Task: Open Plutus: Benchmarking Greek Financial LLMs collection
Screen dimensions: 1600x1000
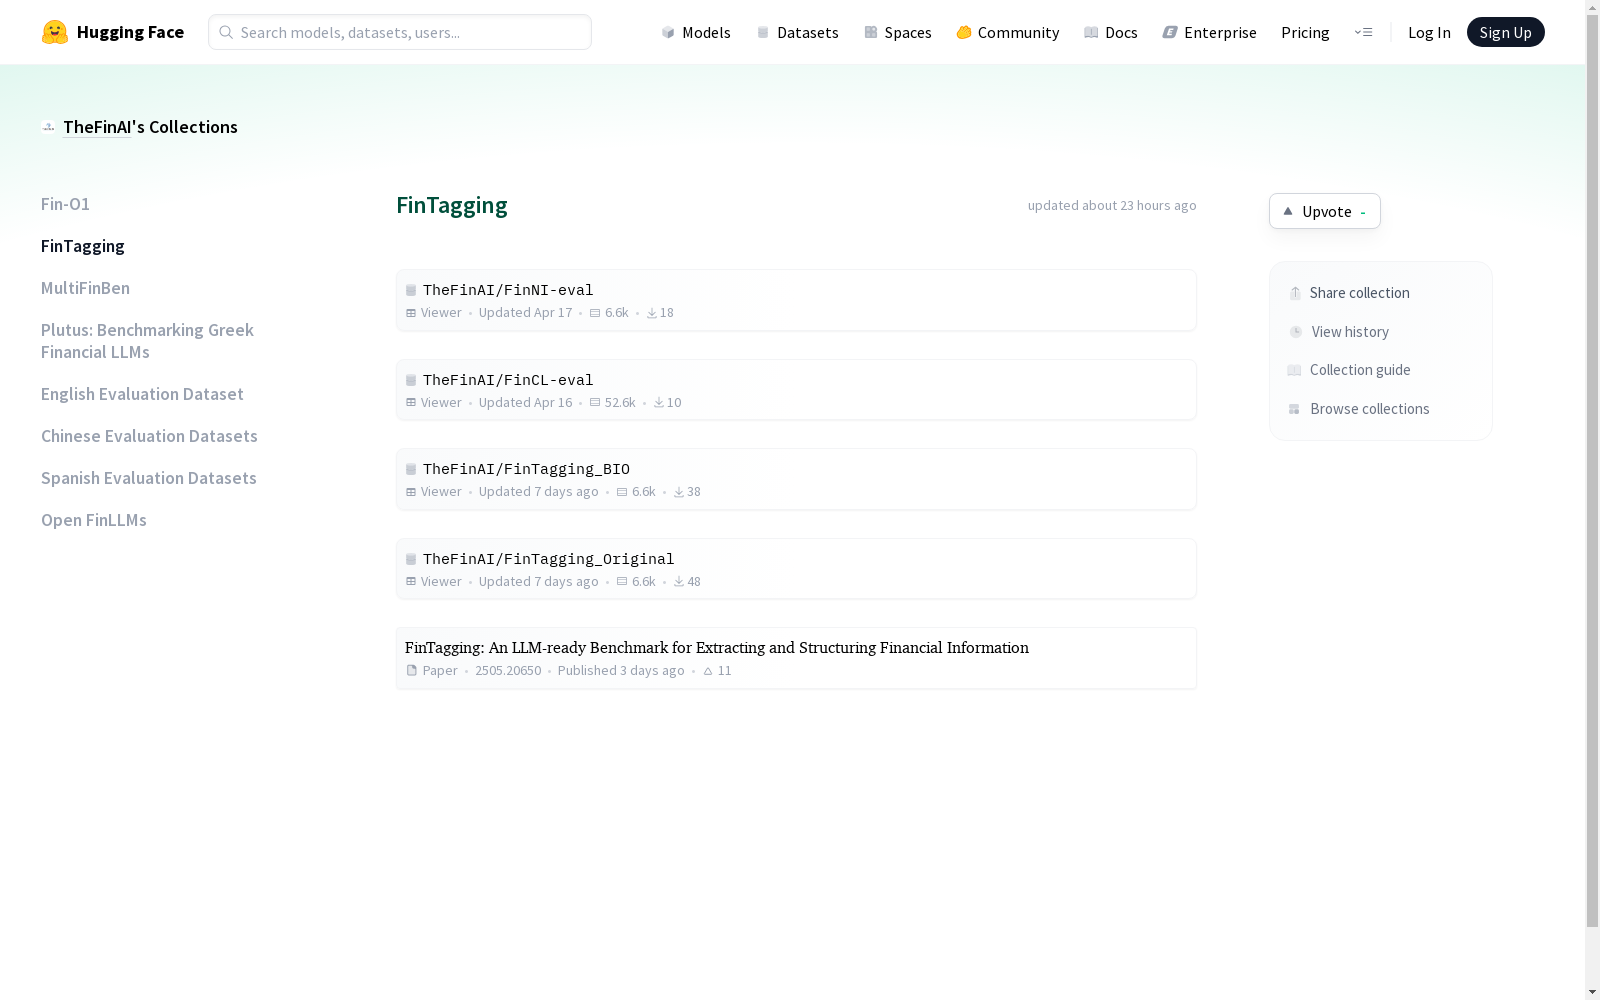Action: pyautogui.click(x=147, y=341)
